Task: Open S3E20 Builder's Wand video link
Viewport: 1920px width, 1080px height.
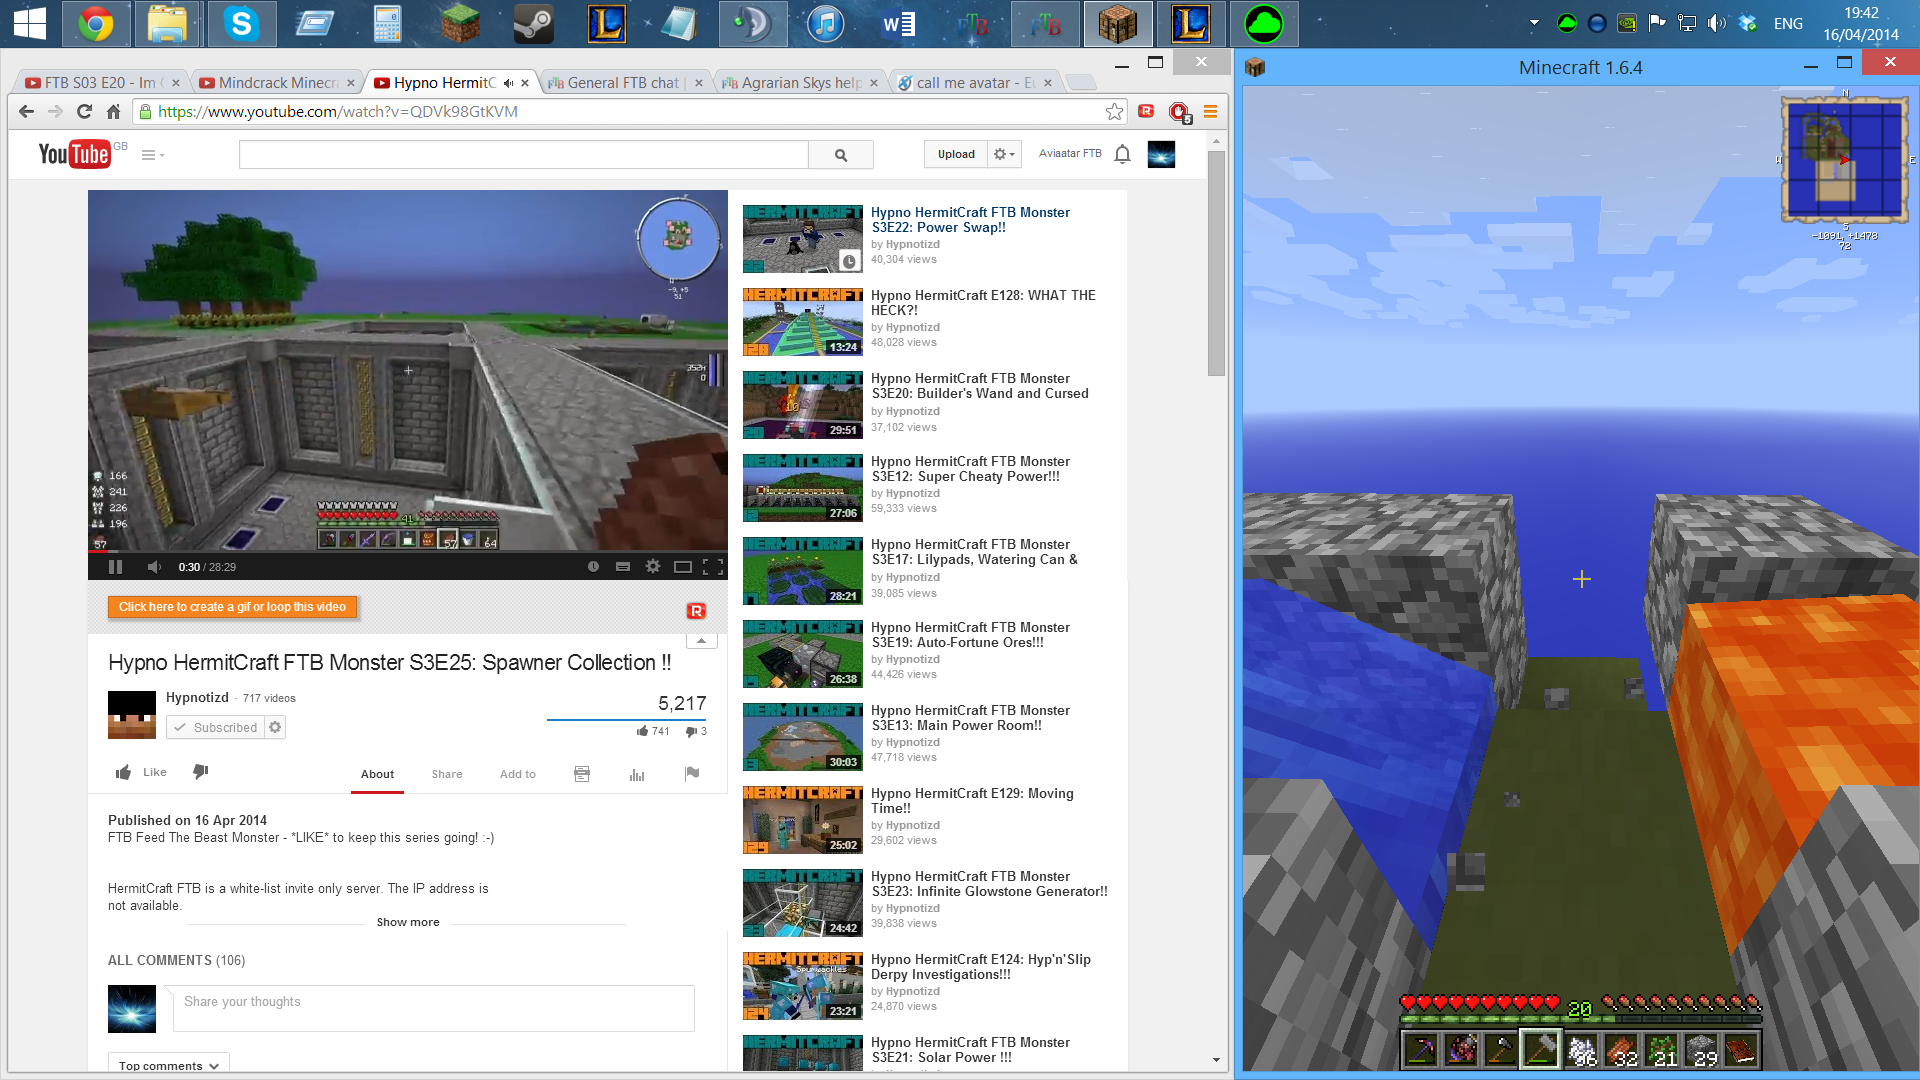Action: click(979, 386)
